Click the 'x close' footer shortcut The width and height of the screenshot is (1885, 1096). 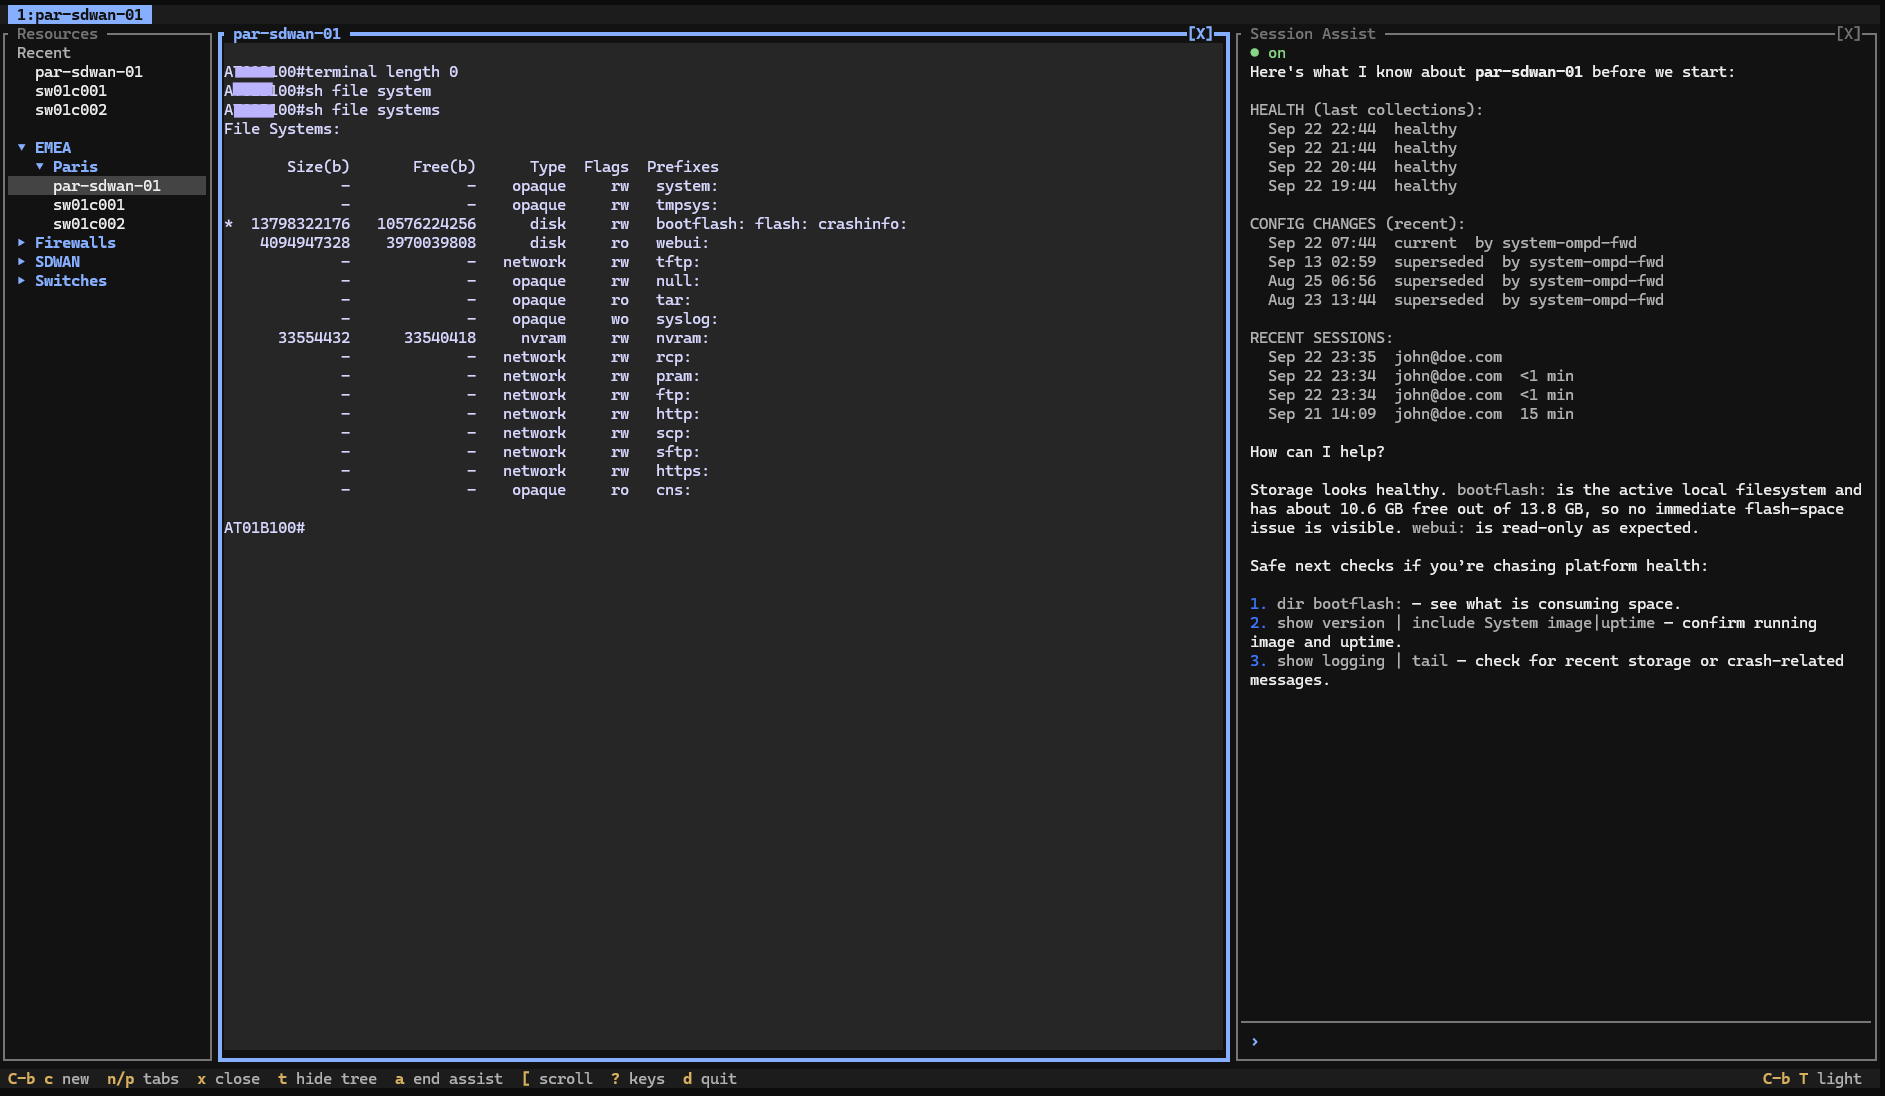(x=228, y=1078)
